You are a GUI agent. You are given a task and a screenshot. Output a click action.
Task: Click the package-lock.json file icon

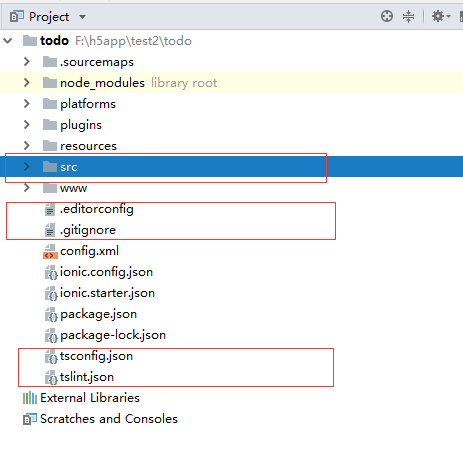(x=51, y=335)
